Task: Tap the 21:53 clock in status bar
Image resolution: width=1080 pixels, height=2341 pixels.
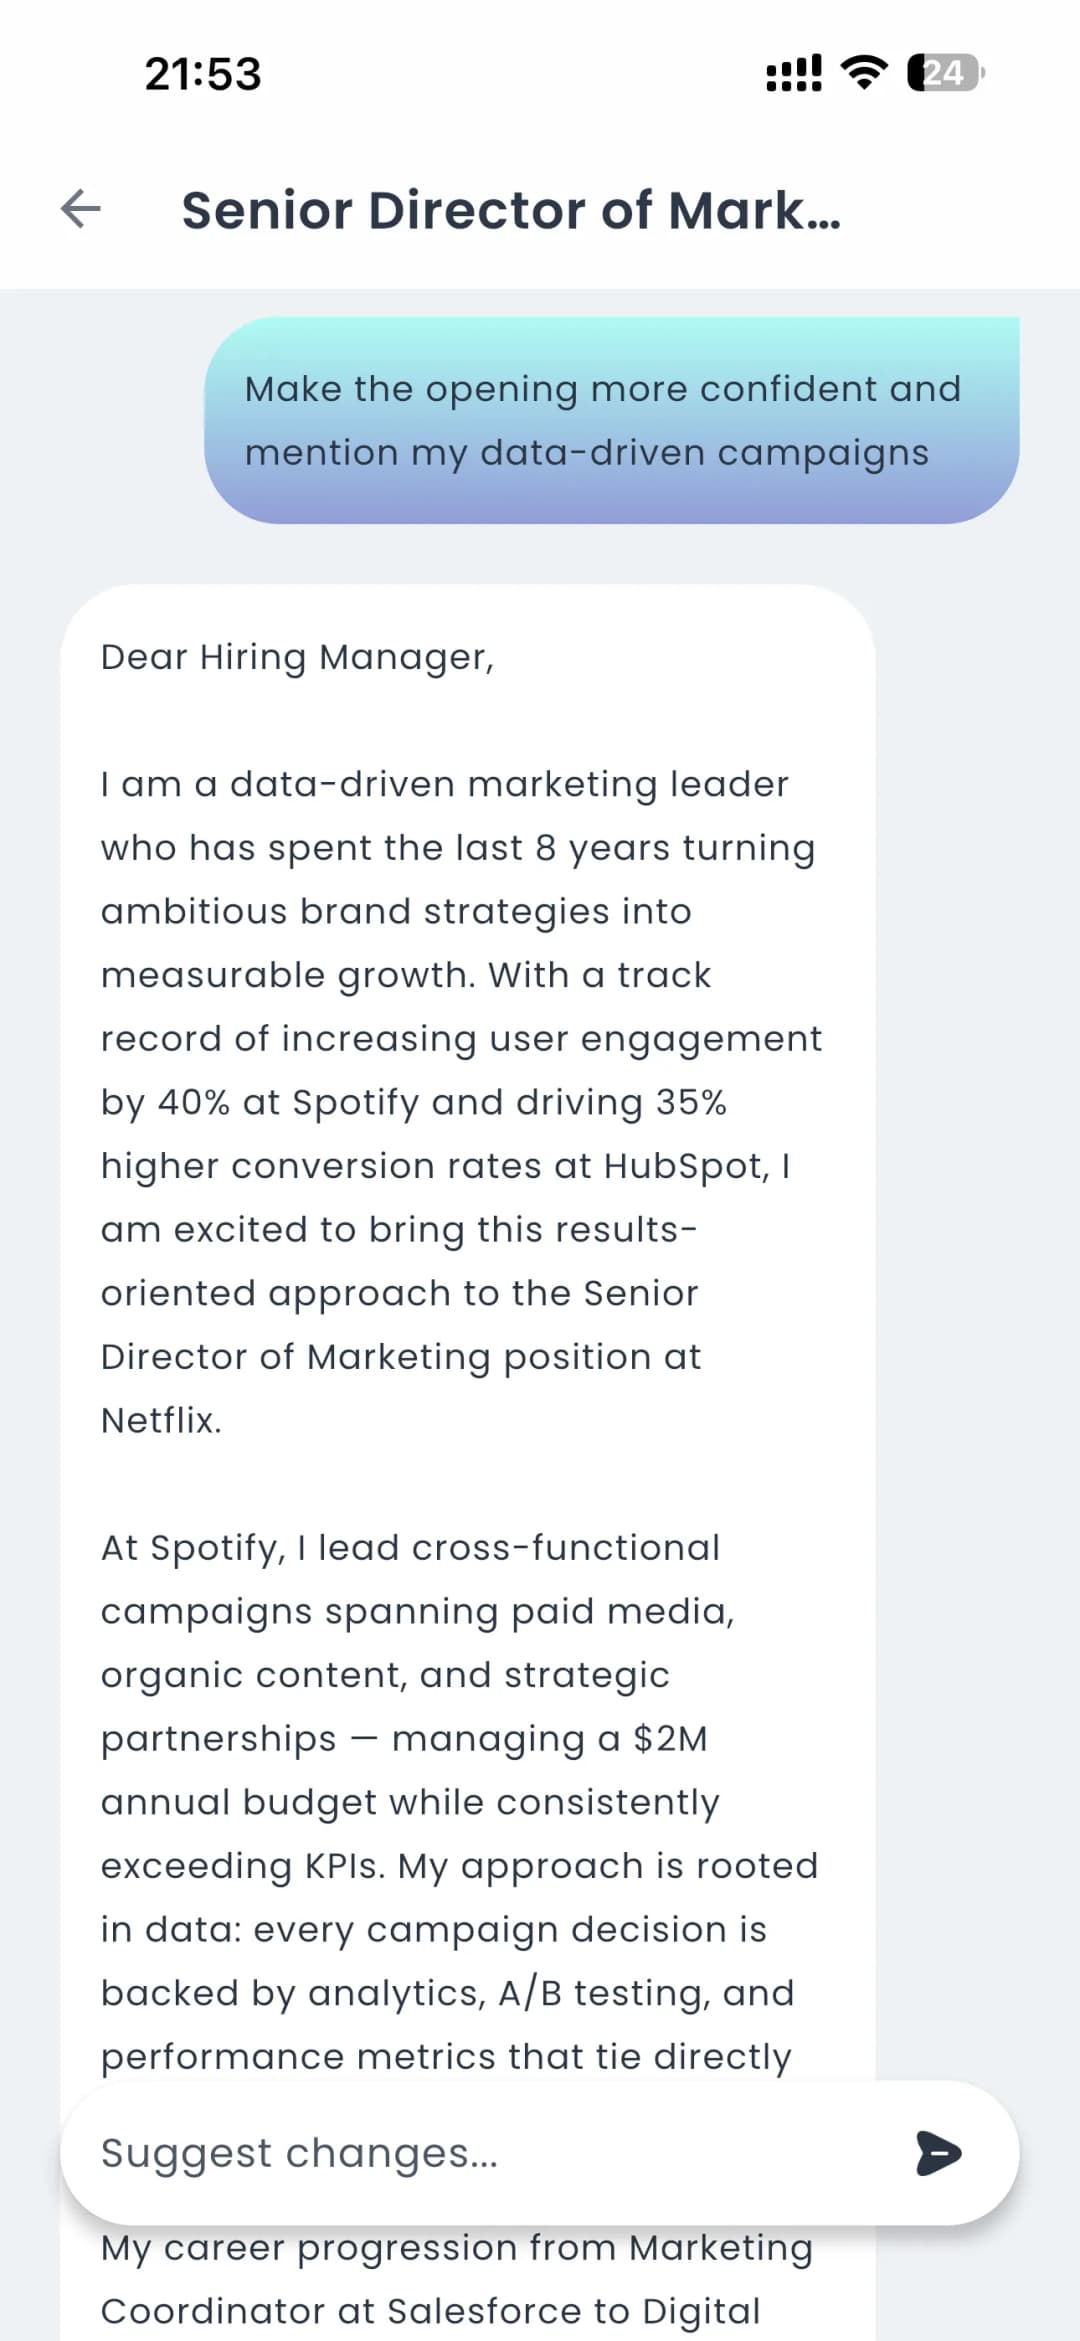Action: (203, 74)
